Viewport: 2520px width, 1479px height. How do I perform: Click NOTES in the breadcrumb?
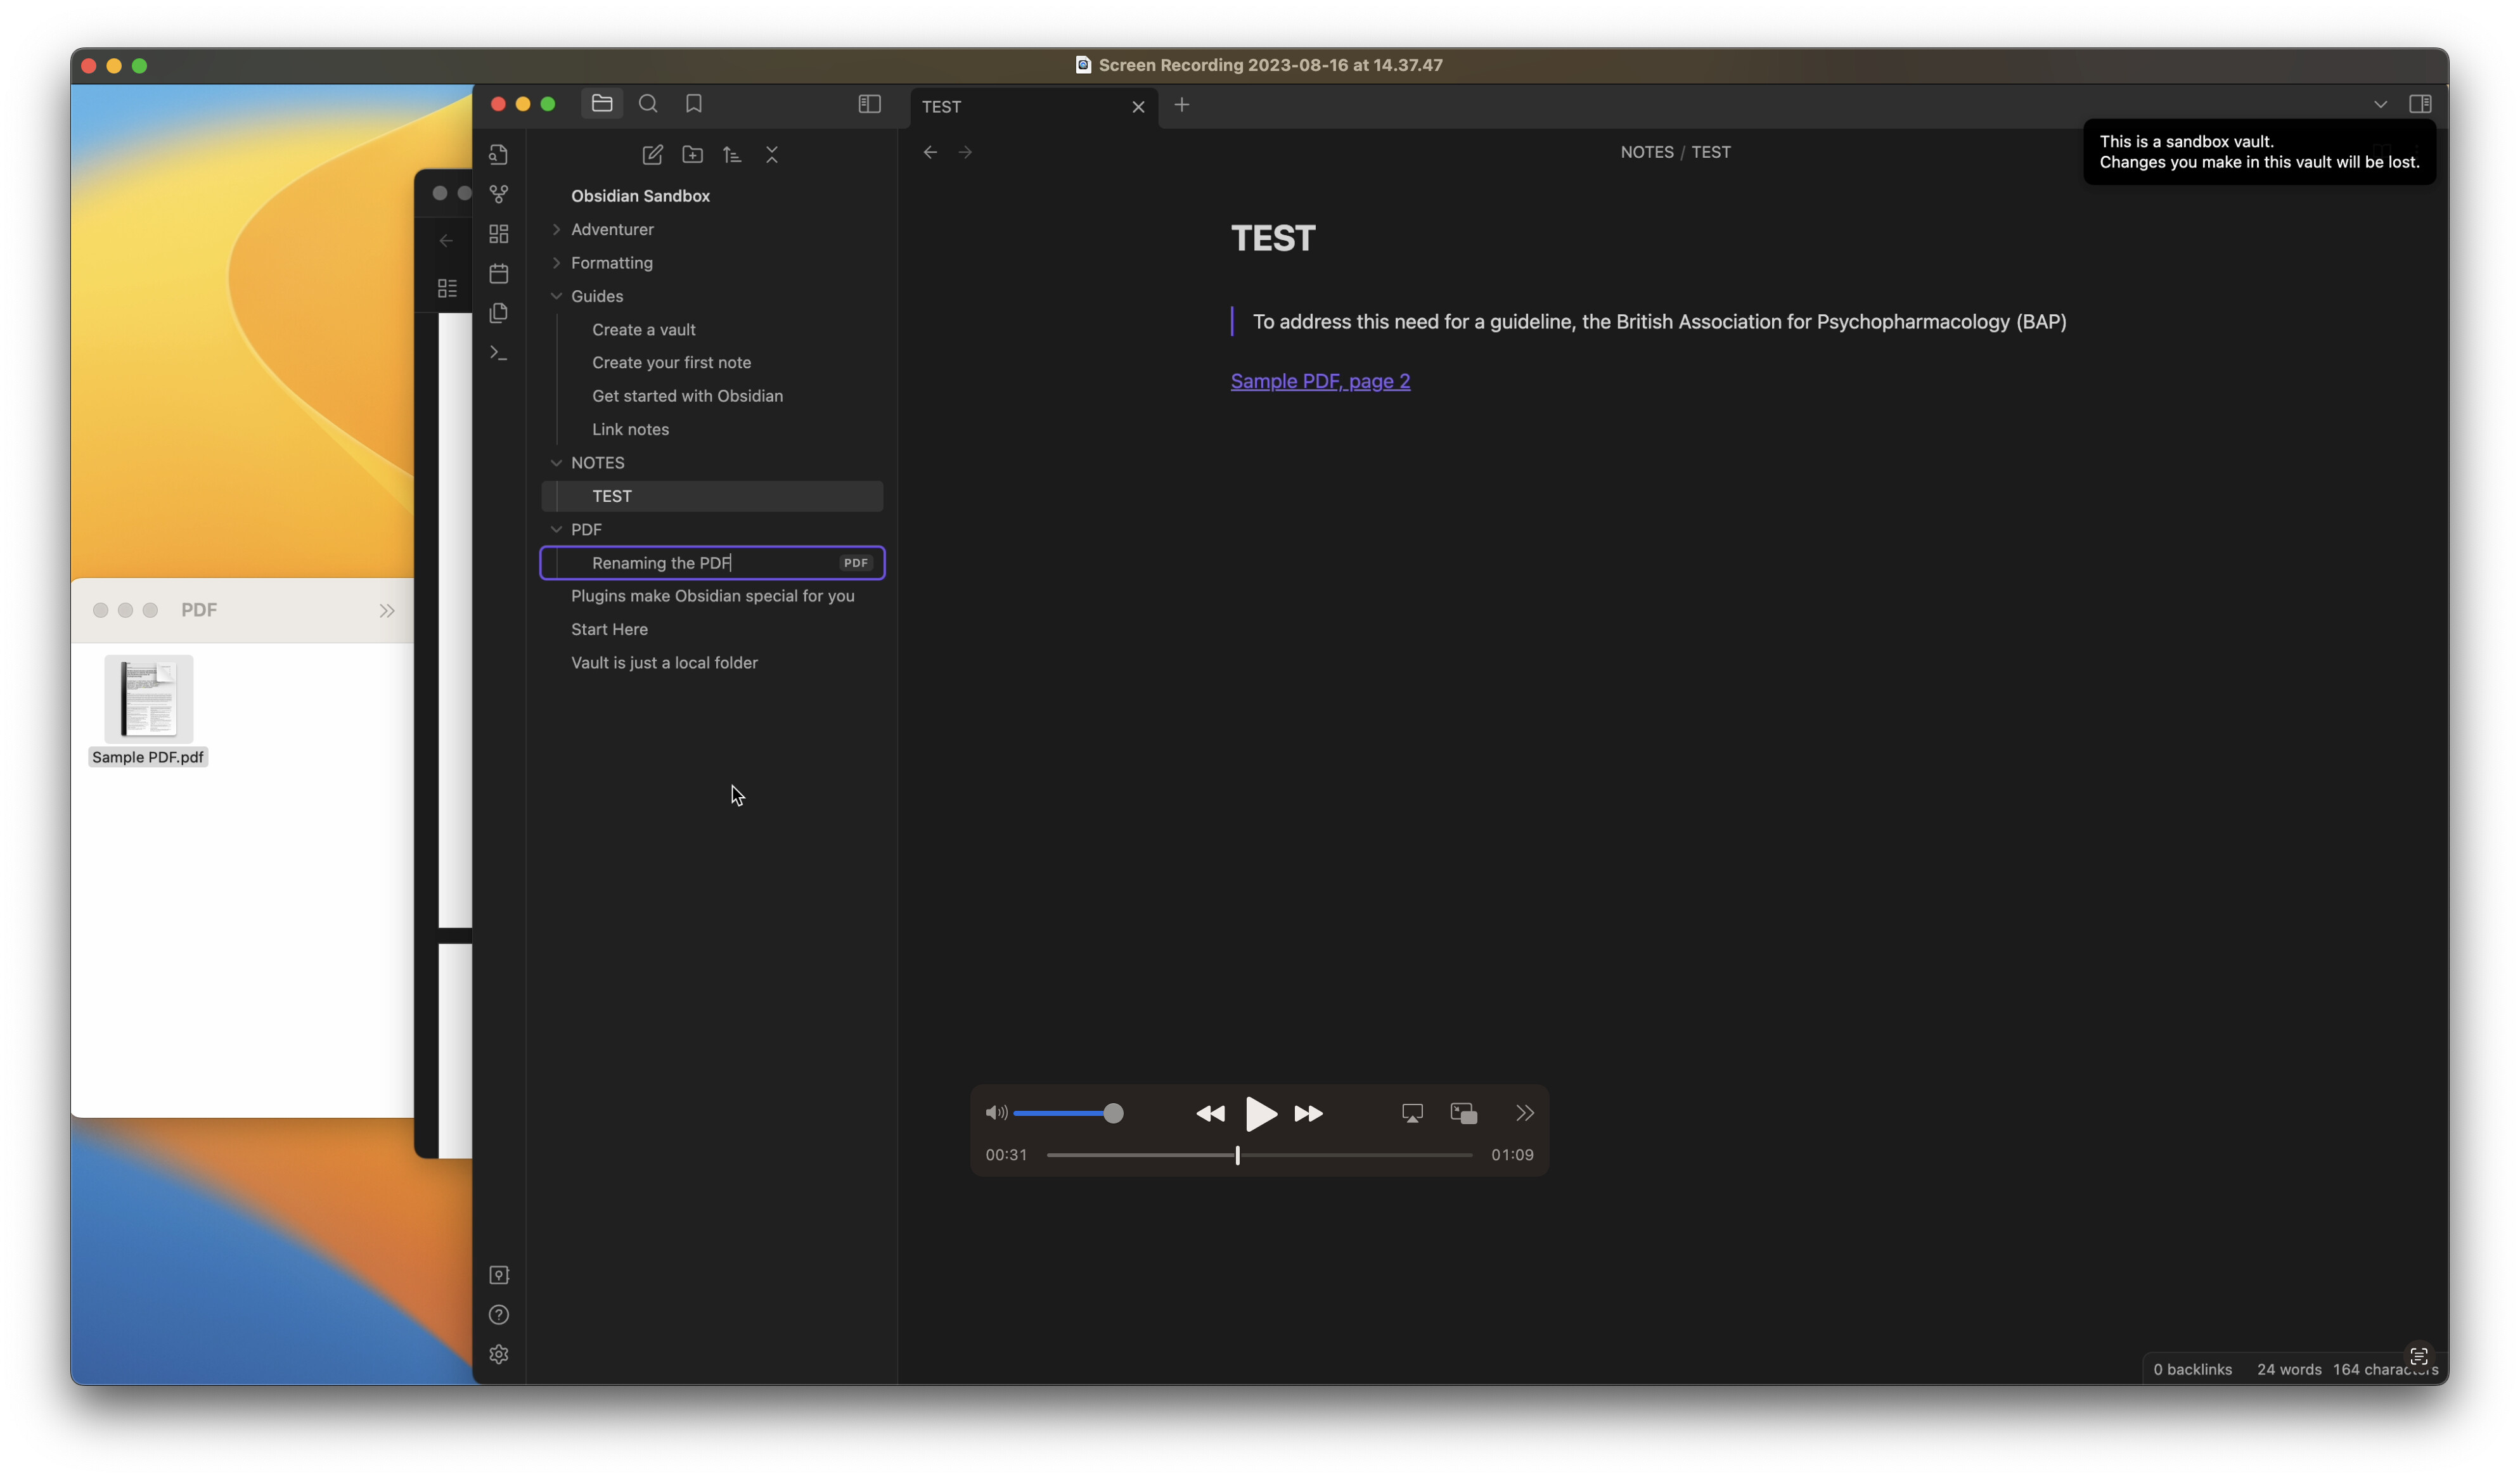(x=1647, y=152)
